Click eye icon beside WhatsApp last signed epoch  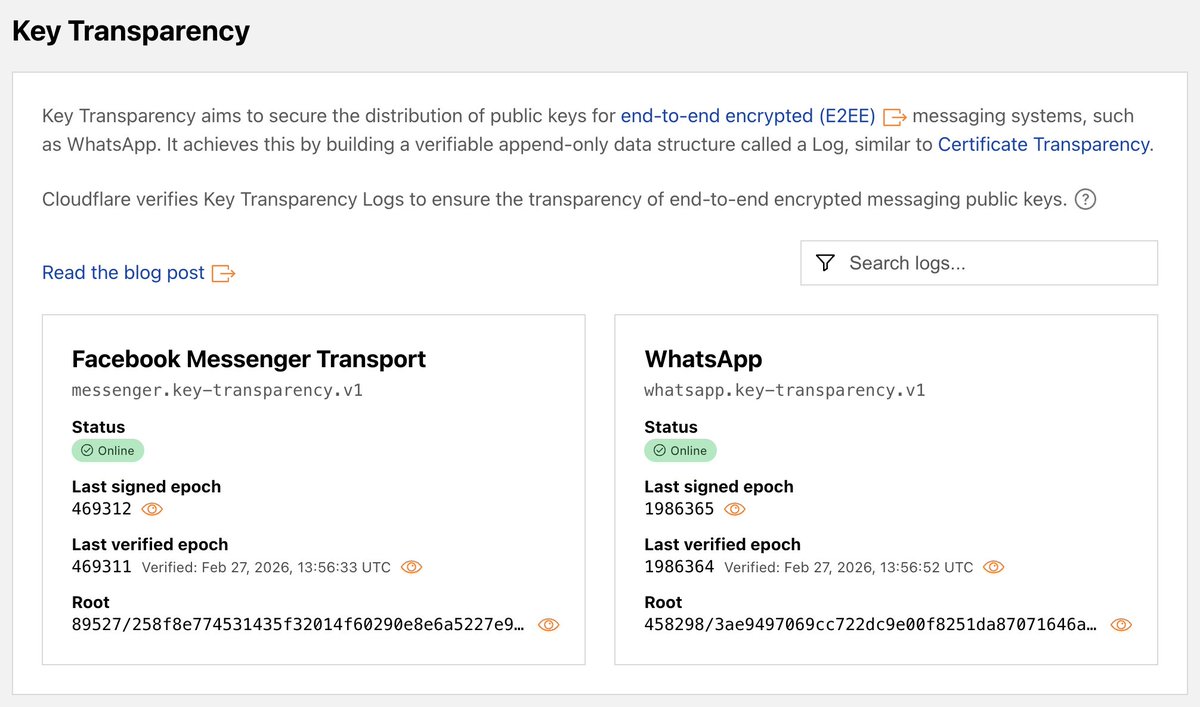point(734,509)
